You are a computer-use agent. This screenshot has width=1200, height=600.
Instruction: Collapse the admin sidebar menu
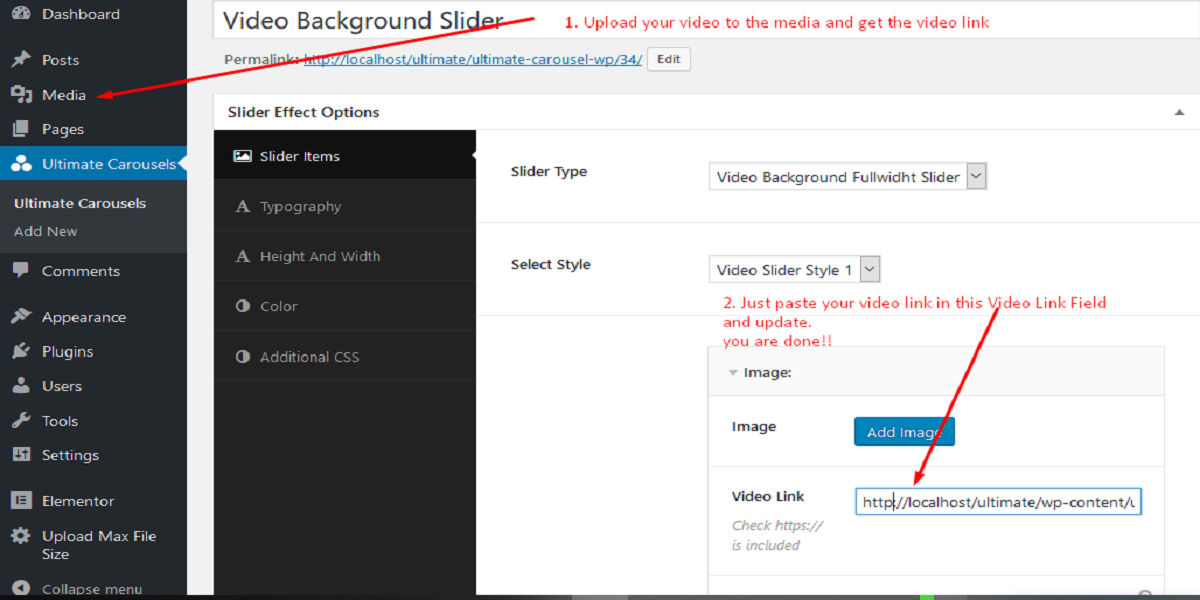point(93,588)
